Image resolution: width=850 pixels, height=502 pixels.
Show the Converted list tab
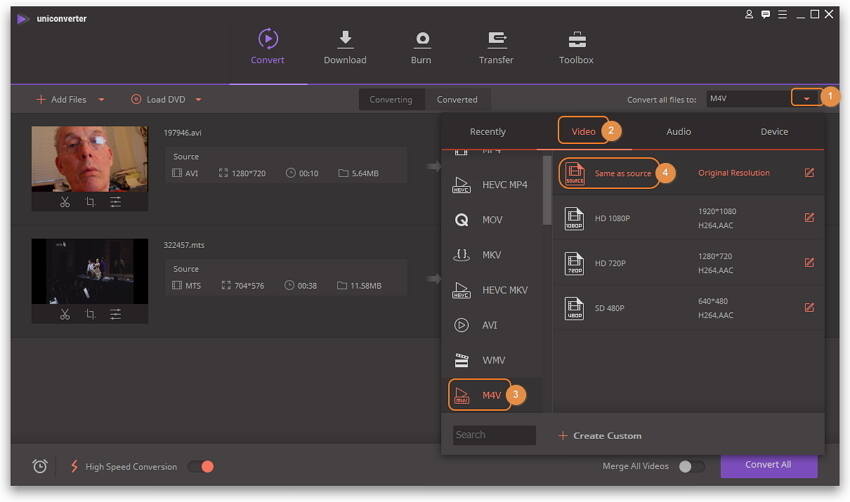pos(457,100)
